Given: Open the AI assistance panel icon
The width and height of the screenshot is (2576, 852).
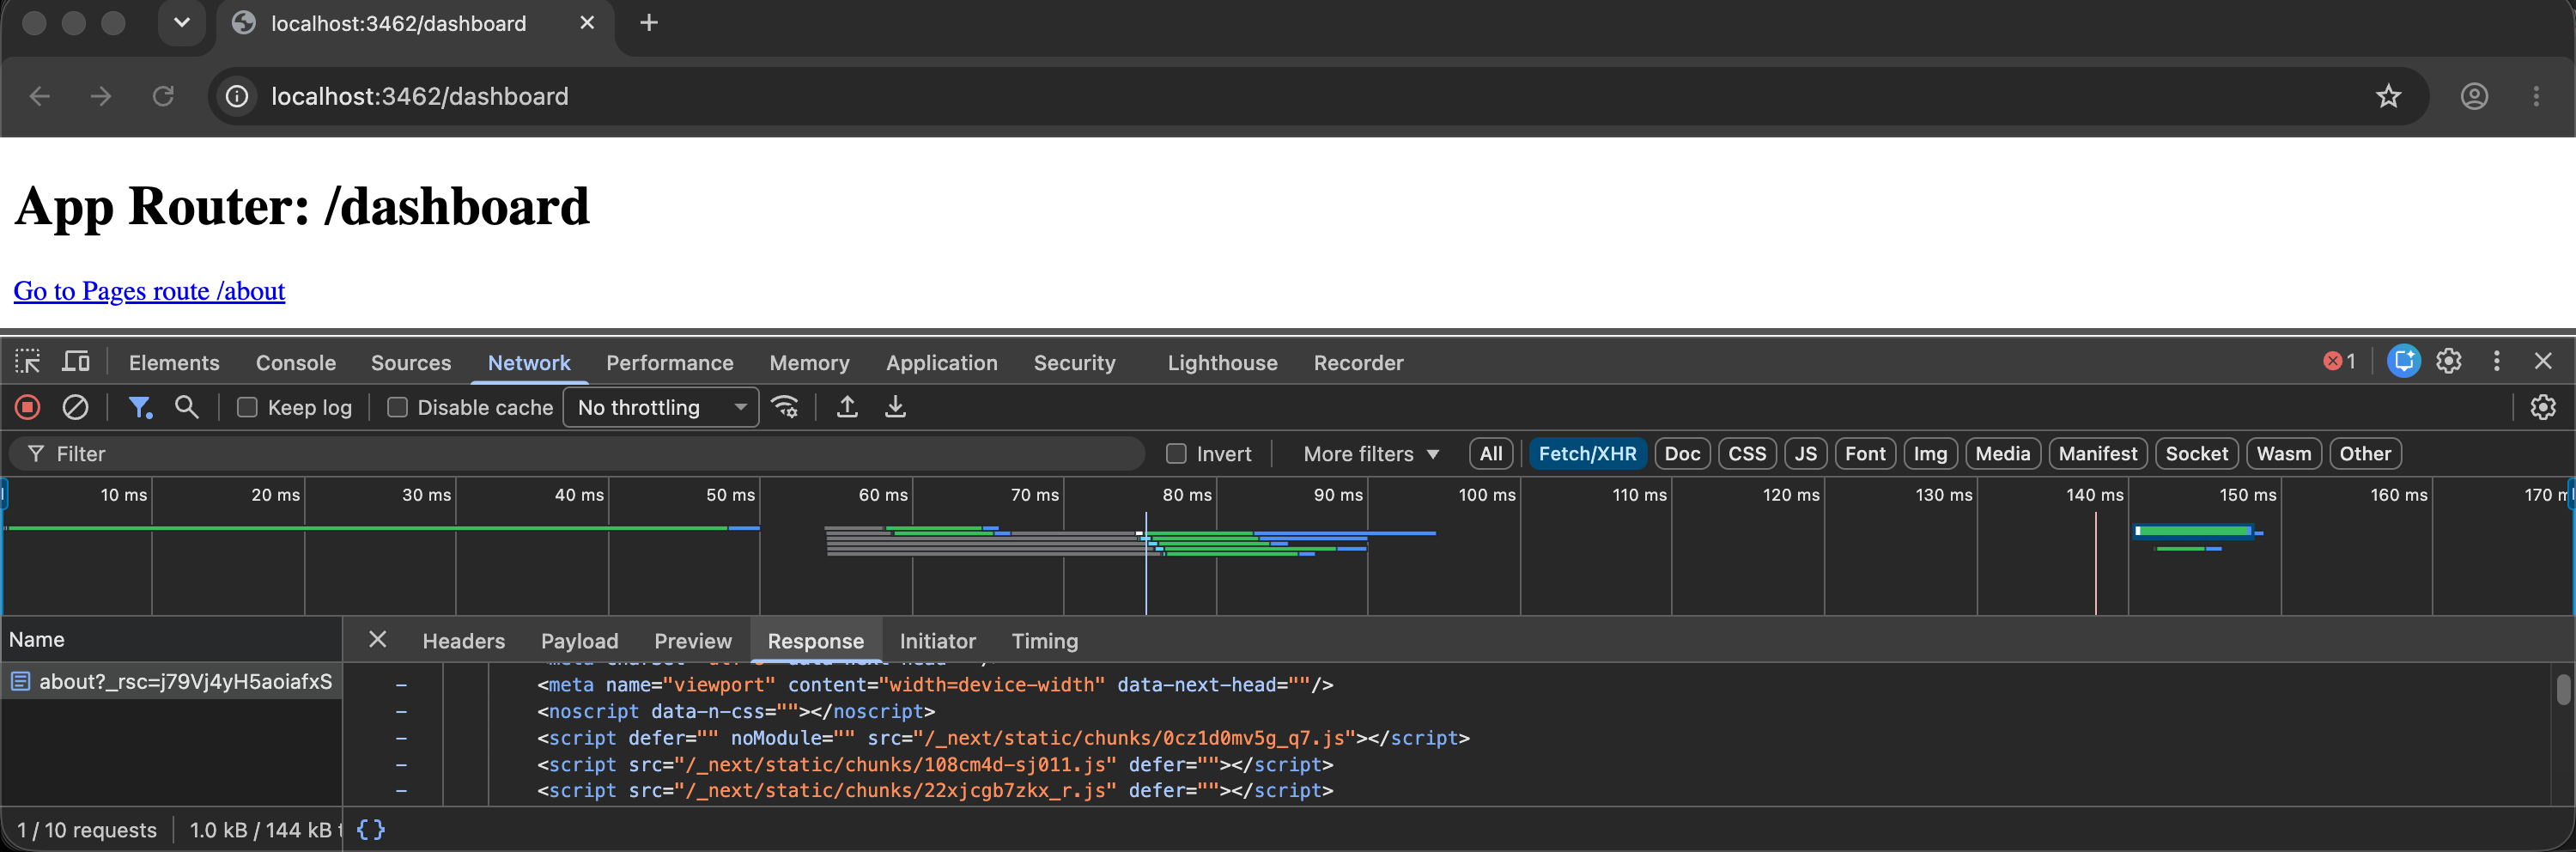Looking at the screenshot, I should 2404,361.
